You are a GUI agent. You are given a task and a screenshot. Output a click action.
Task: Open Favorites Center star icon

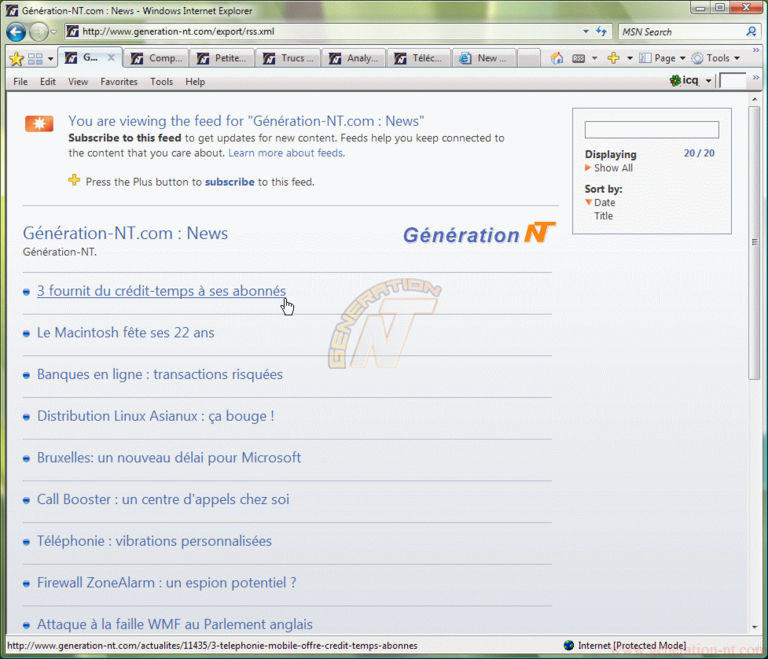(x=16, y=59)
